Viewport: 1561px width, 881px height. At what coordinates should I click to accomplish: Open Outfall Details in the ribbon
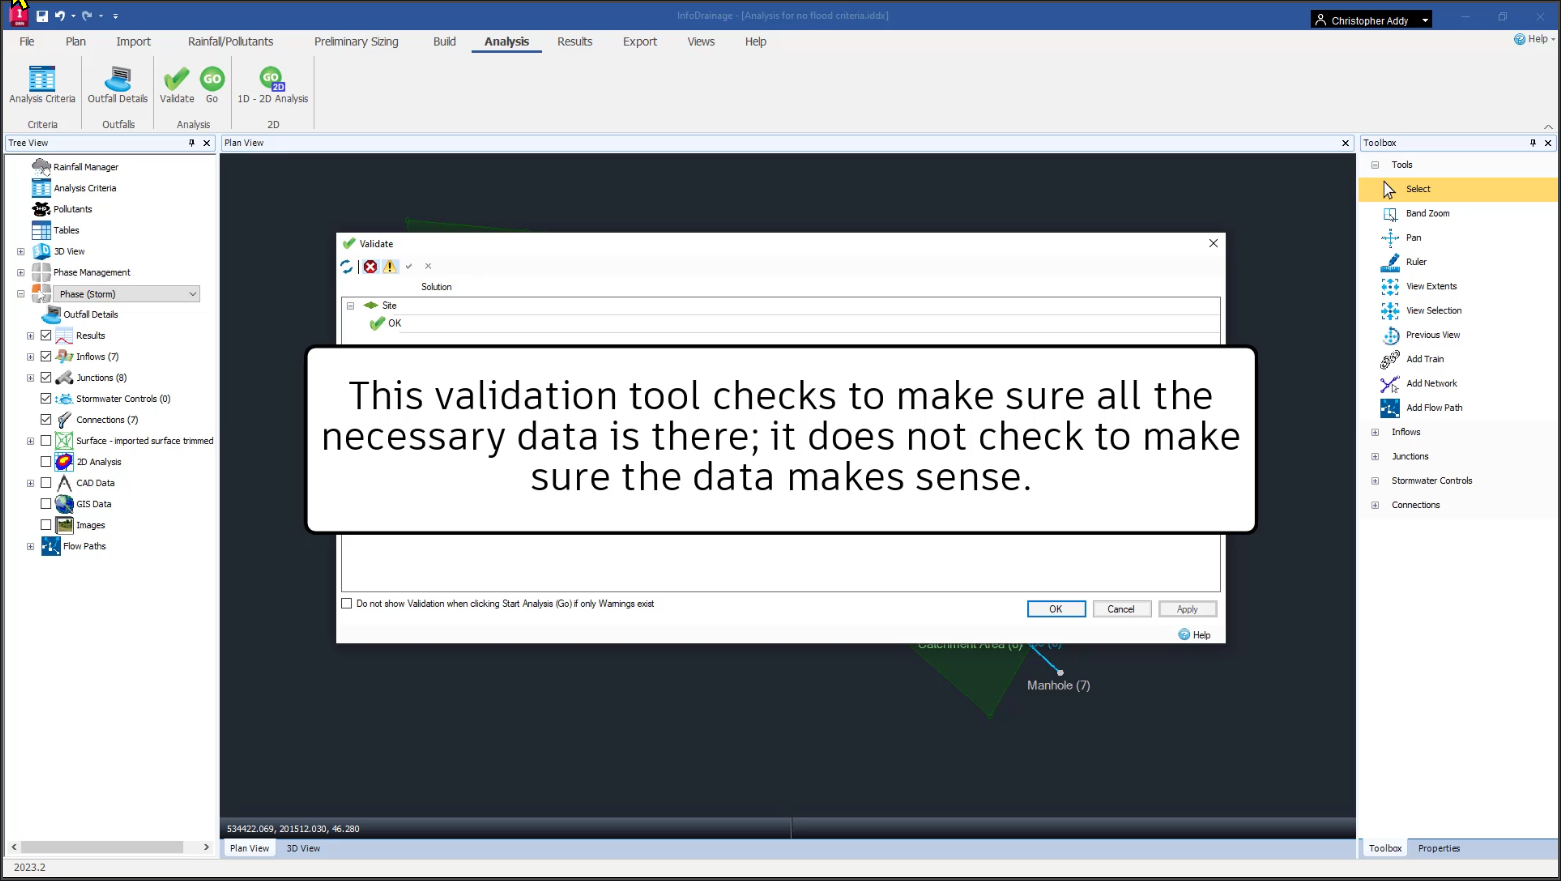118,85
